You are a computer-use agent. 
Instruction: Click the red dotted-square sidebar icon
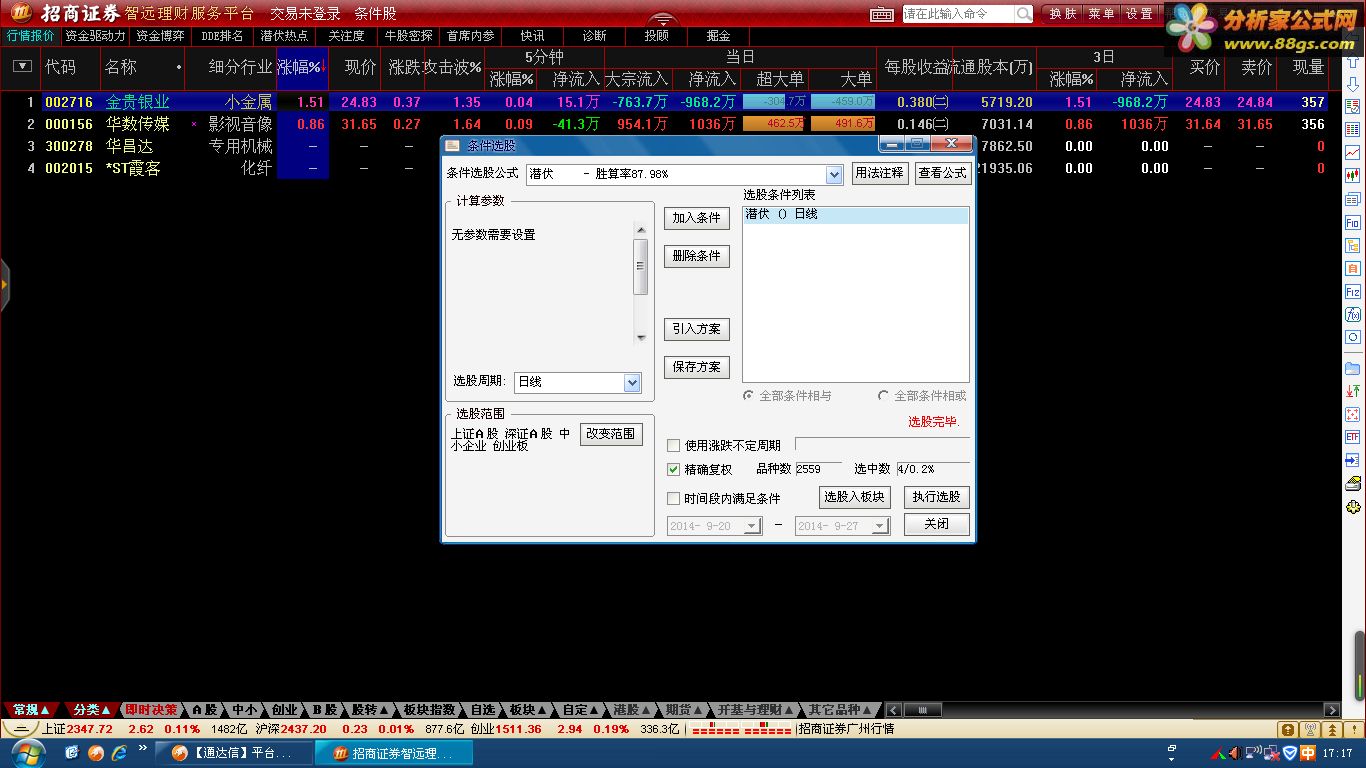tap(1353, 414)
